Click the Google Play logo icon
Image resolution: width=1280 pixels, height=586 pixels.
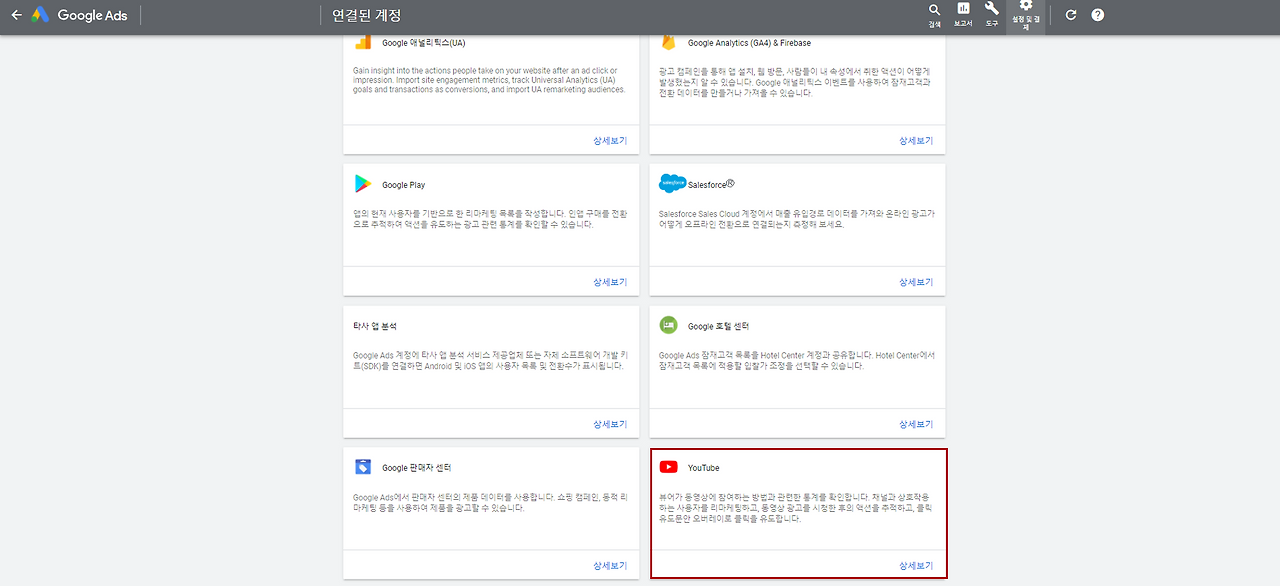click(x=362, y=184)
